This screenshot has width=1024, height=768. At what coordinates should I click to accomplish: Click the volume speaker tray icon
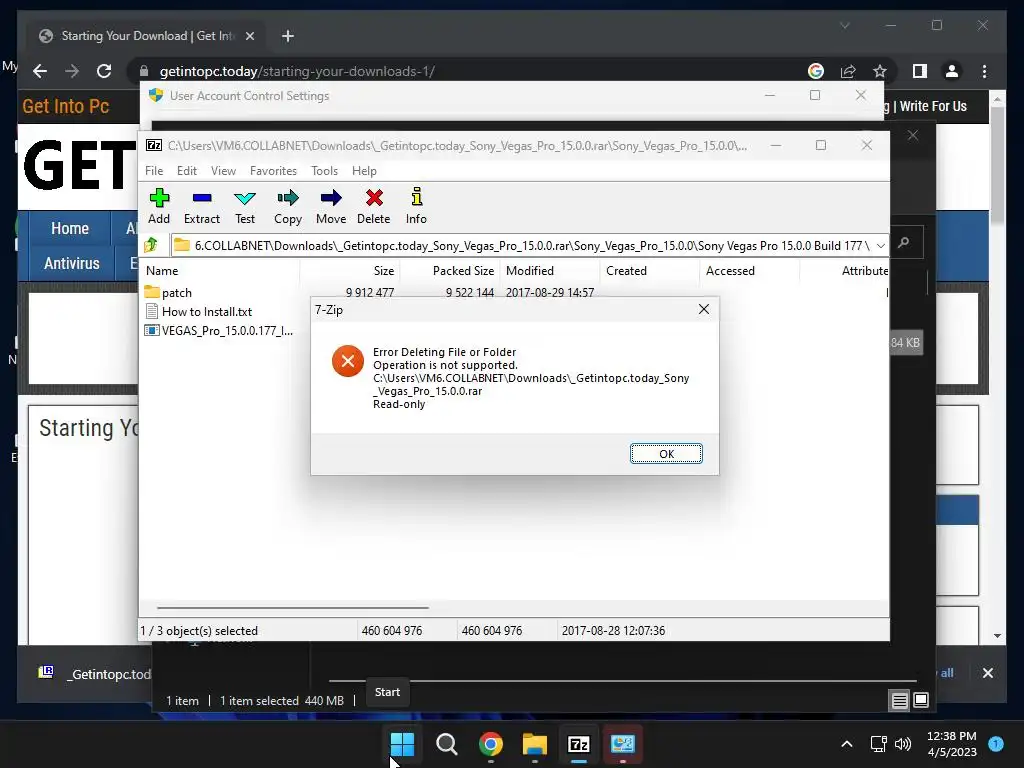coord(903,744)
